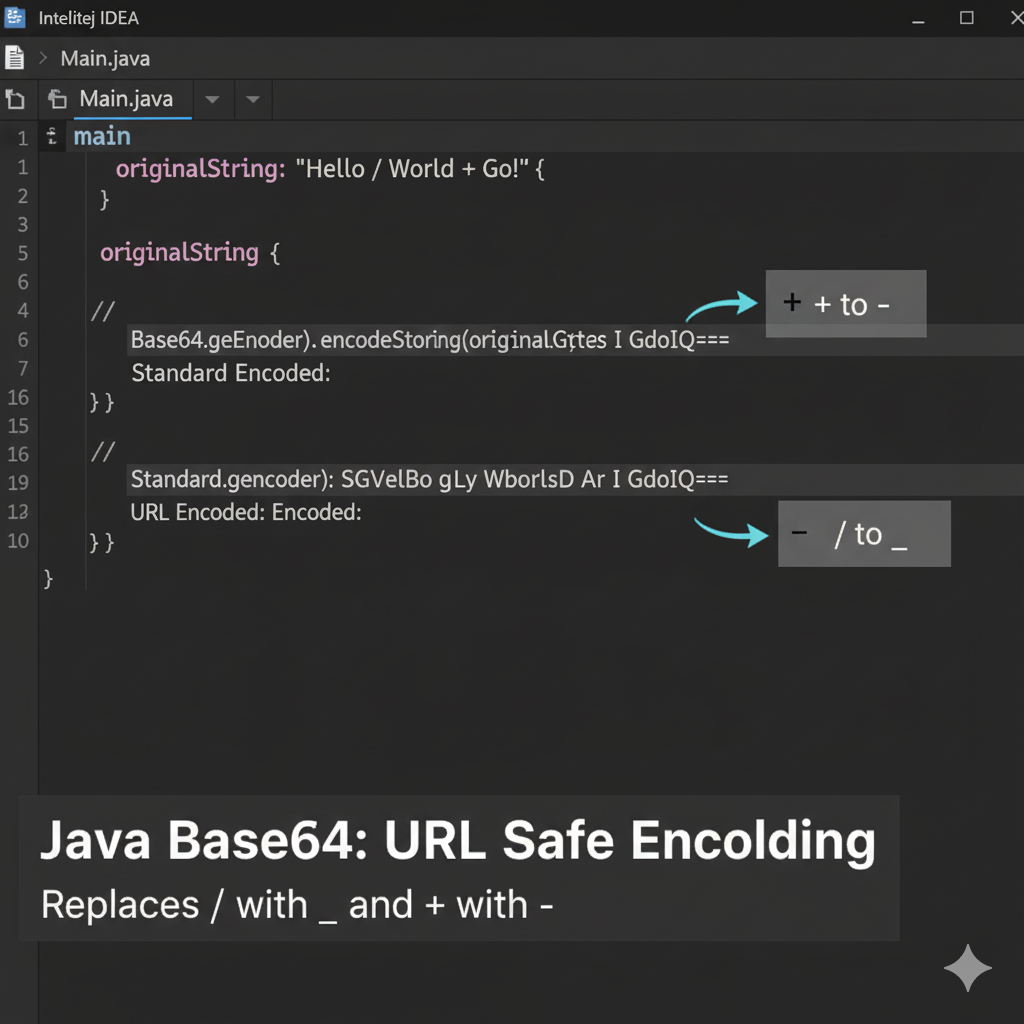Select the back navigation icon left of the tab
Viewport: 1024px width, 1024px height.
(x=14, y=99)
